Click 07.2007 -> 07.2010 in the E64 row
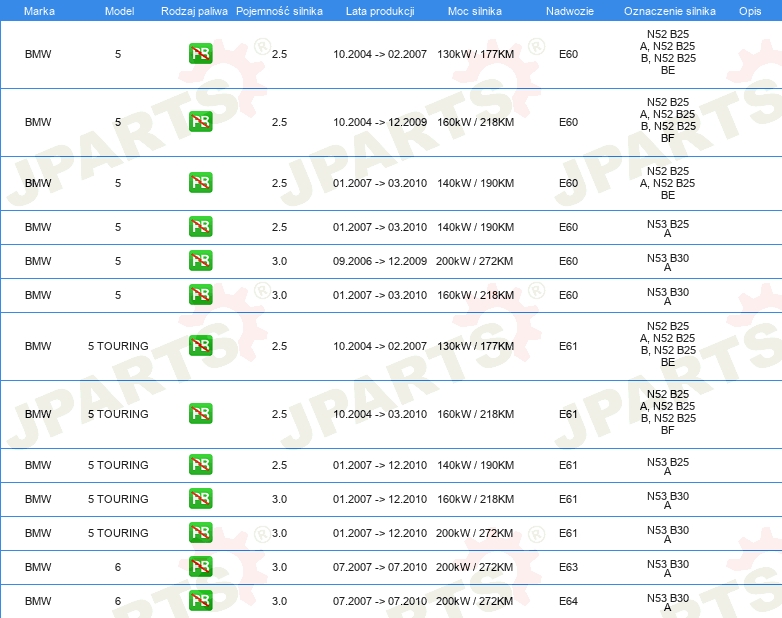Screen dimensions: 782x618 point(380,601)
